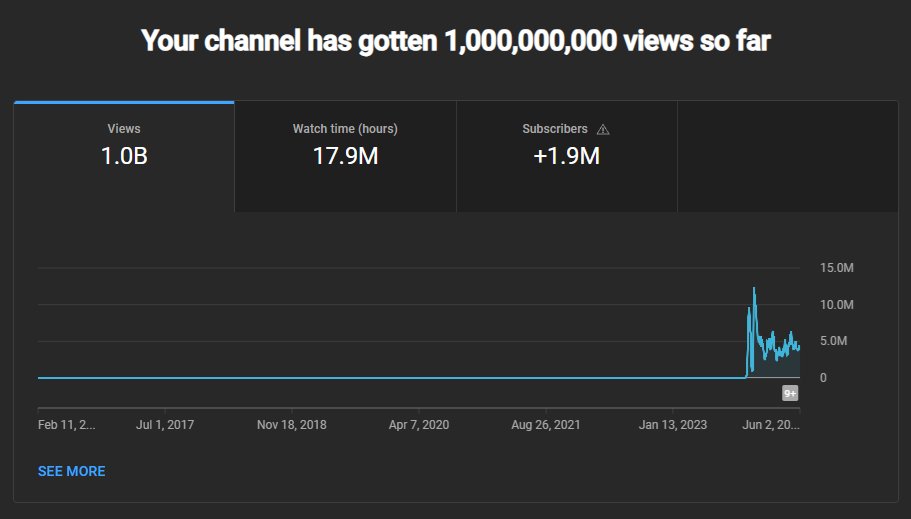Click the Jan 13, 2023 date label

click(673, 425)
